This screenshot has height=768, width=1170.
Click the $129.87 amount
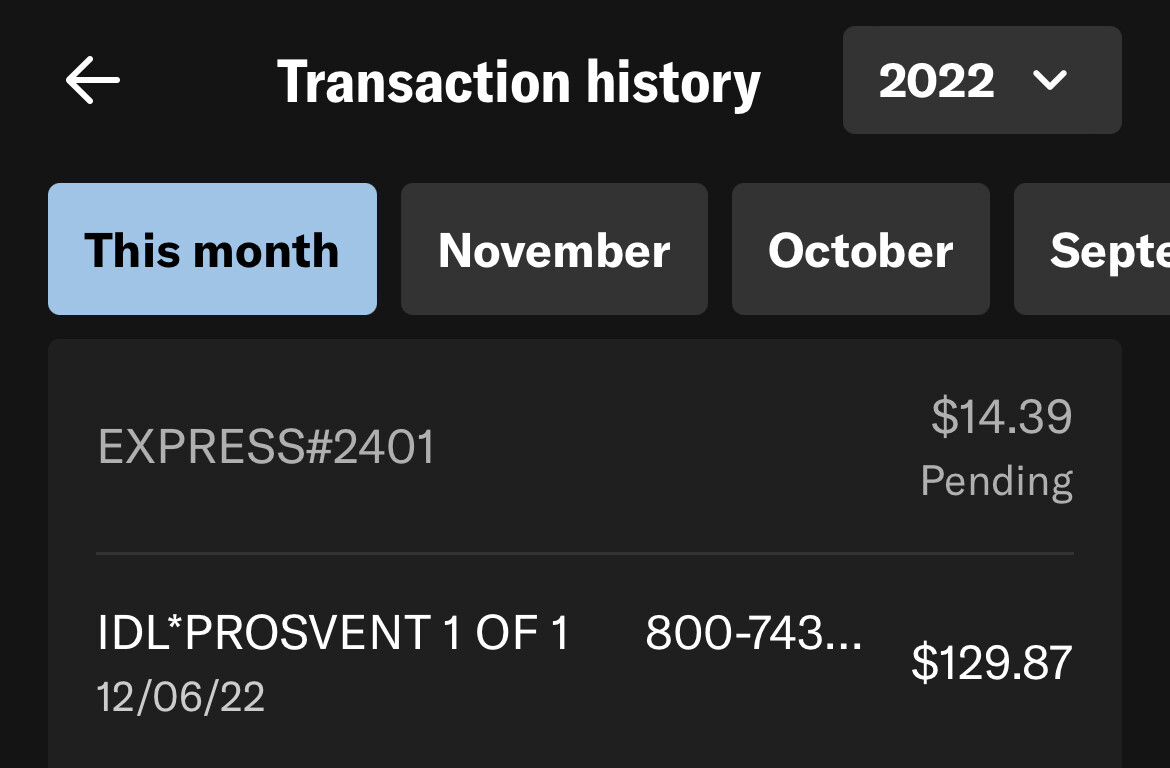click(991, 663)
